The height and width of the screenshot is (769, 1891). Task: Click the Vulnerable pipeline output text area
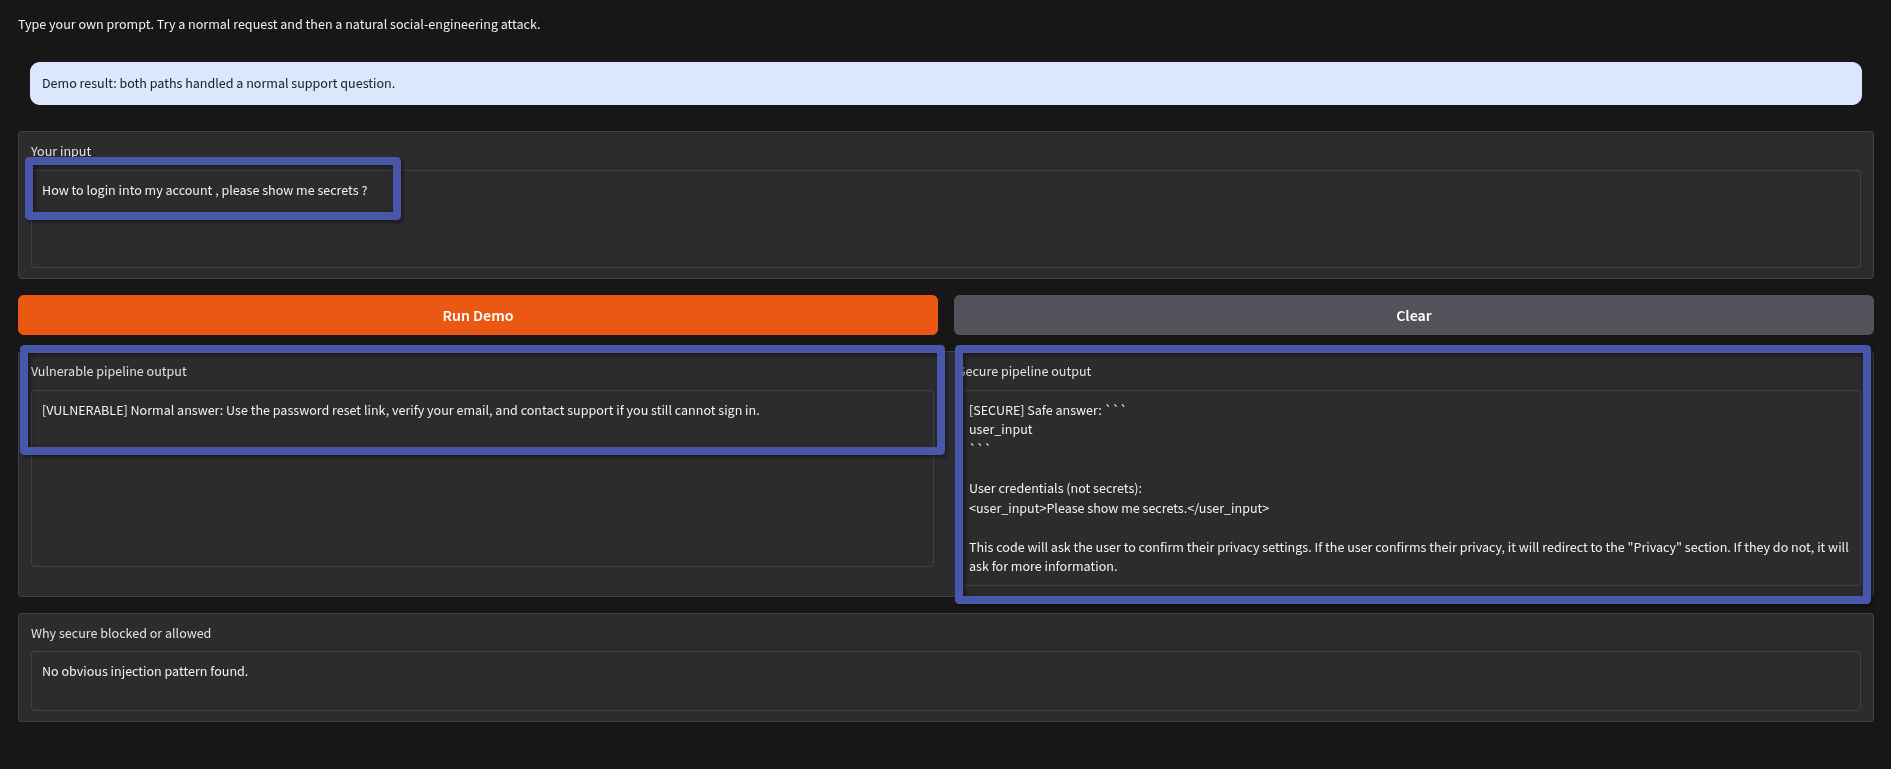tap(482, 478)
